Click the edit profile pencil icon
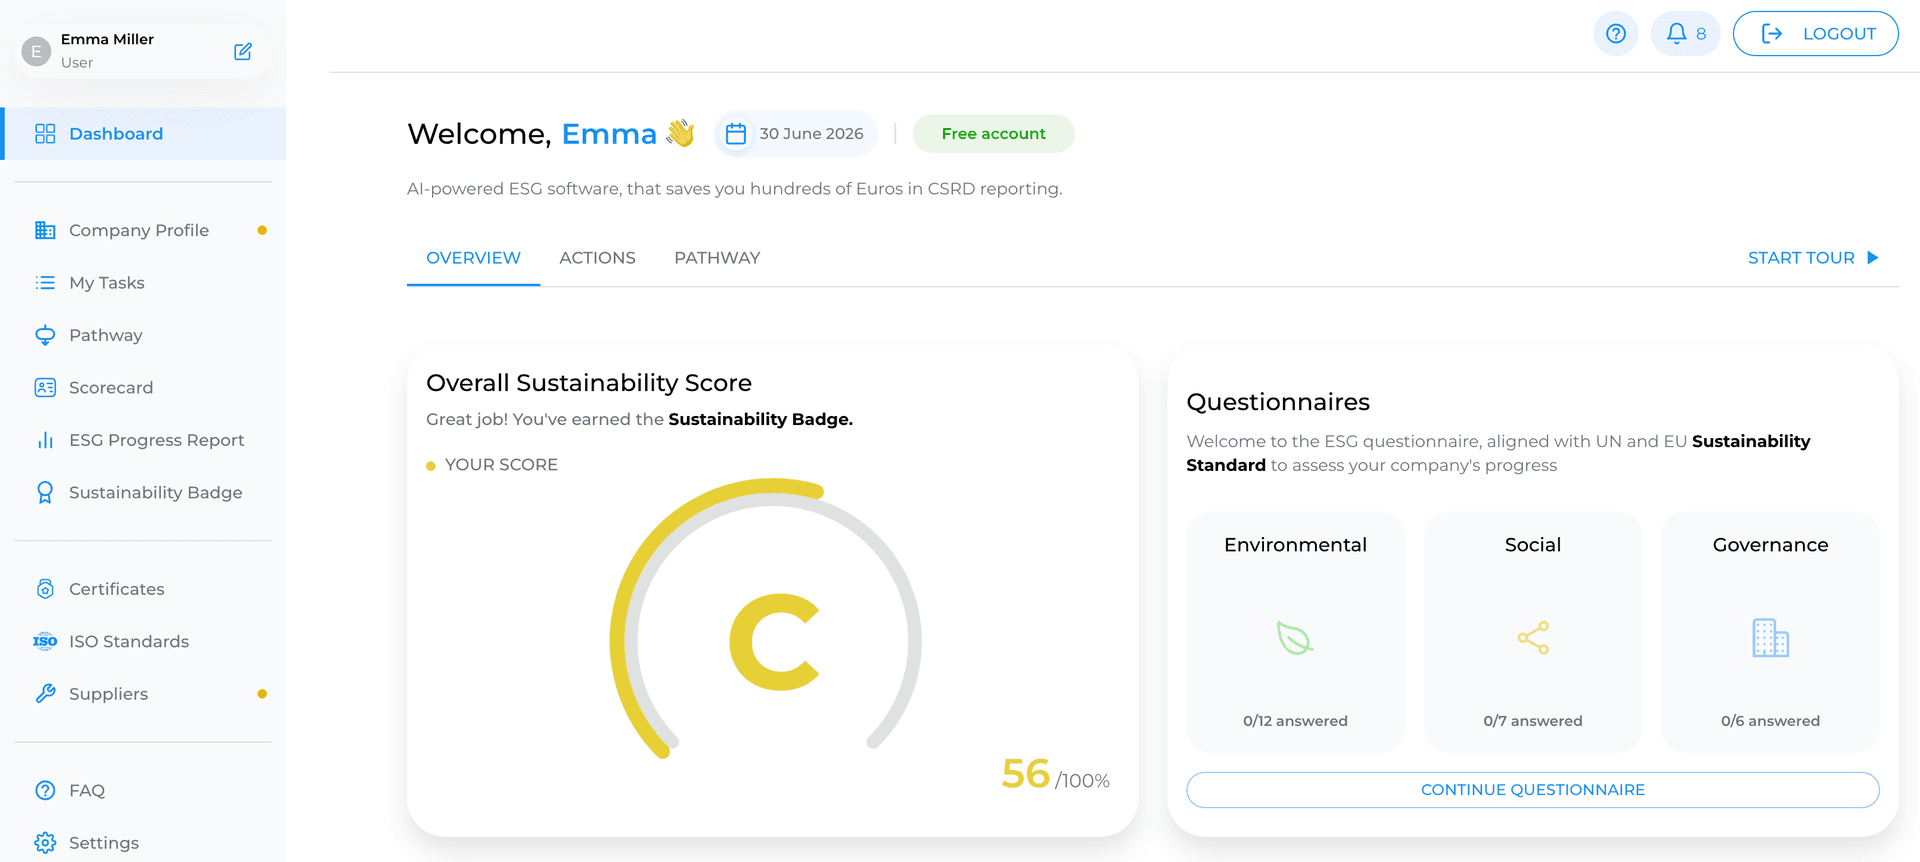The width and height of the screenshot is (1920, 862). point(243,51)
